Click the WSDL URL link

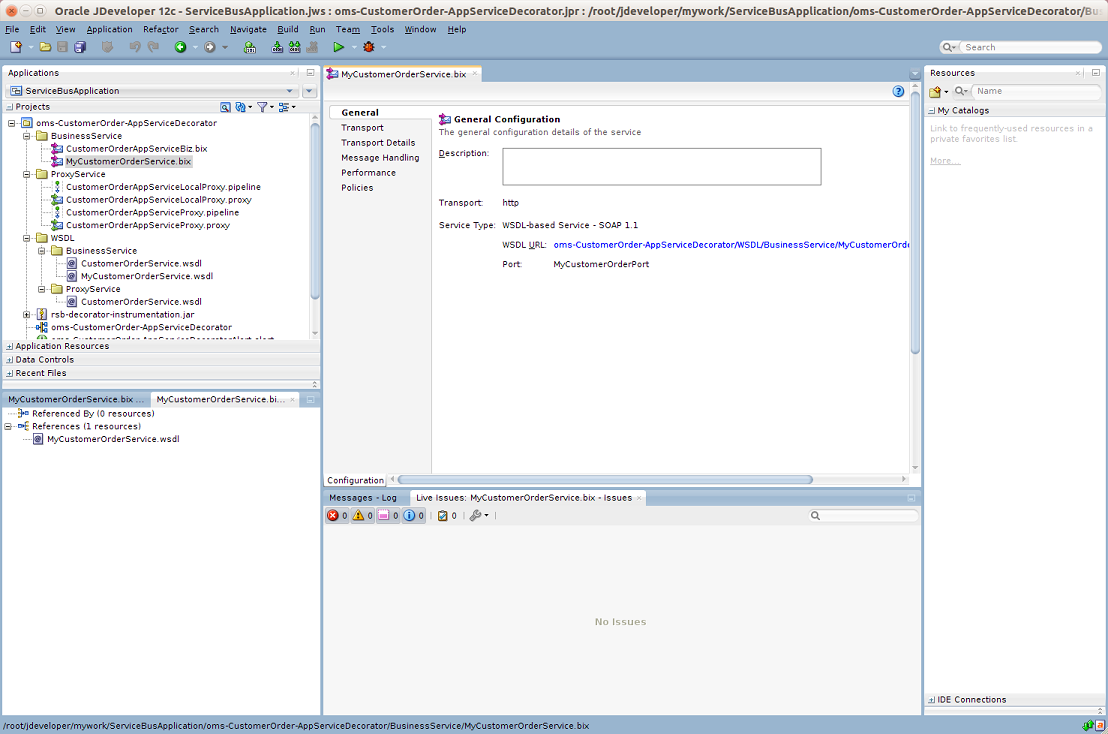click(x=731, y=245)
